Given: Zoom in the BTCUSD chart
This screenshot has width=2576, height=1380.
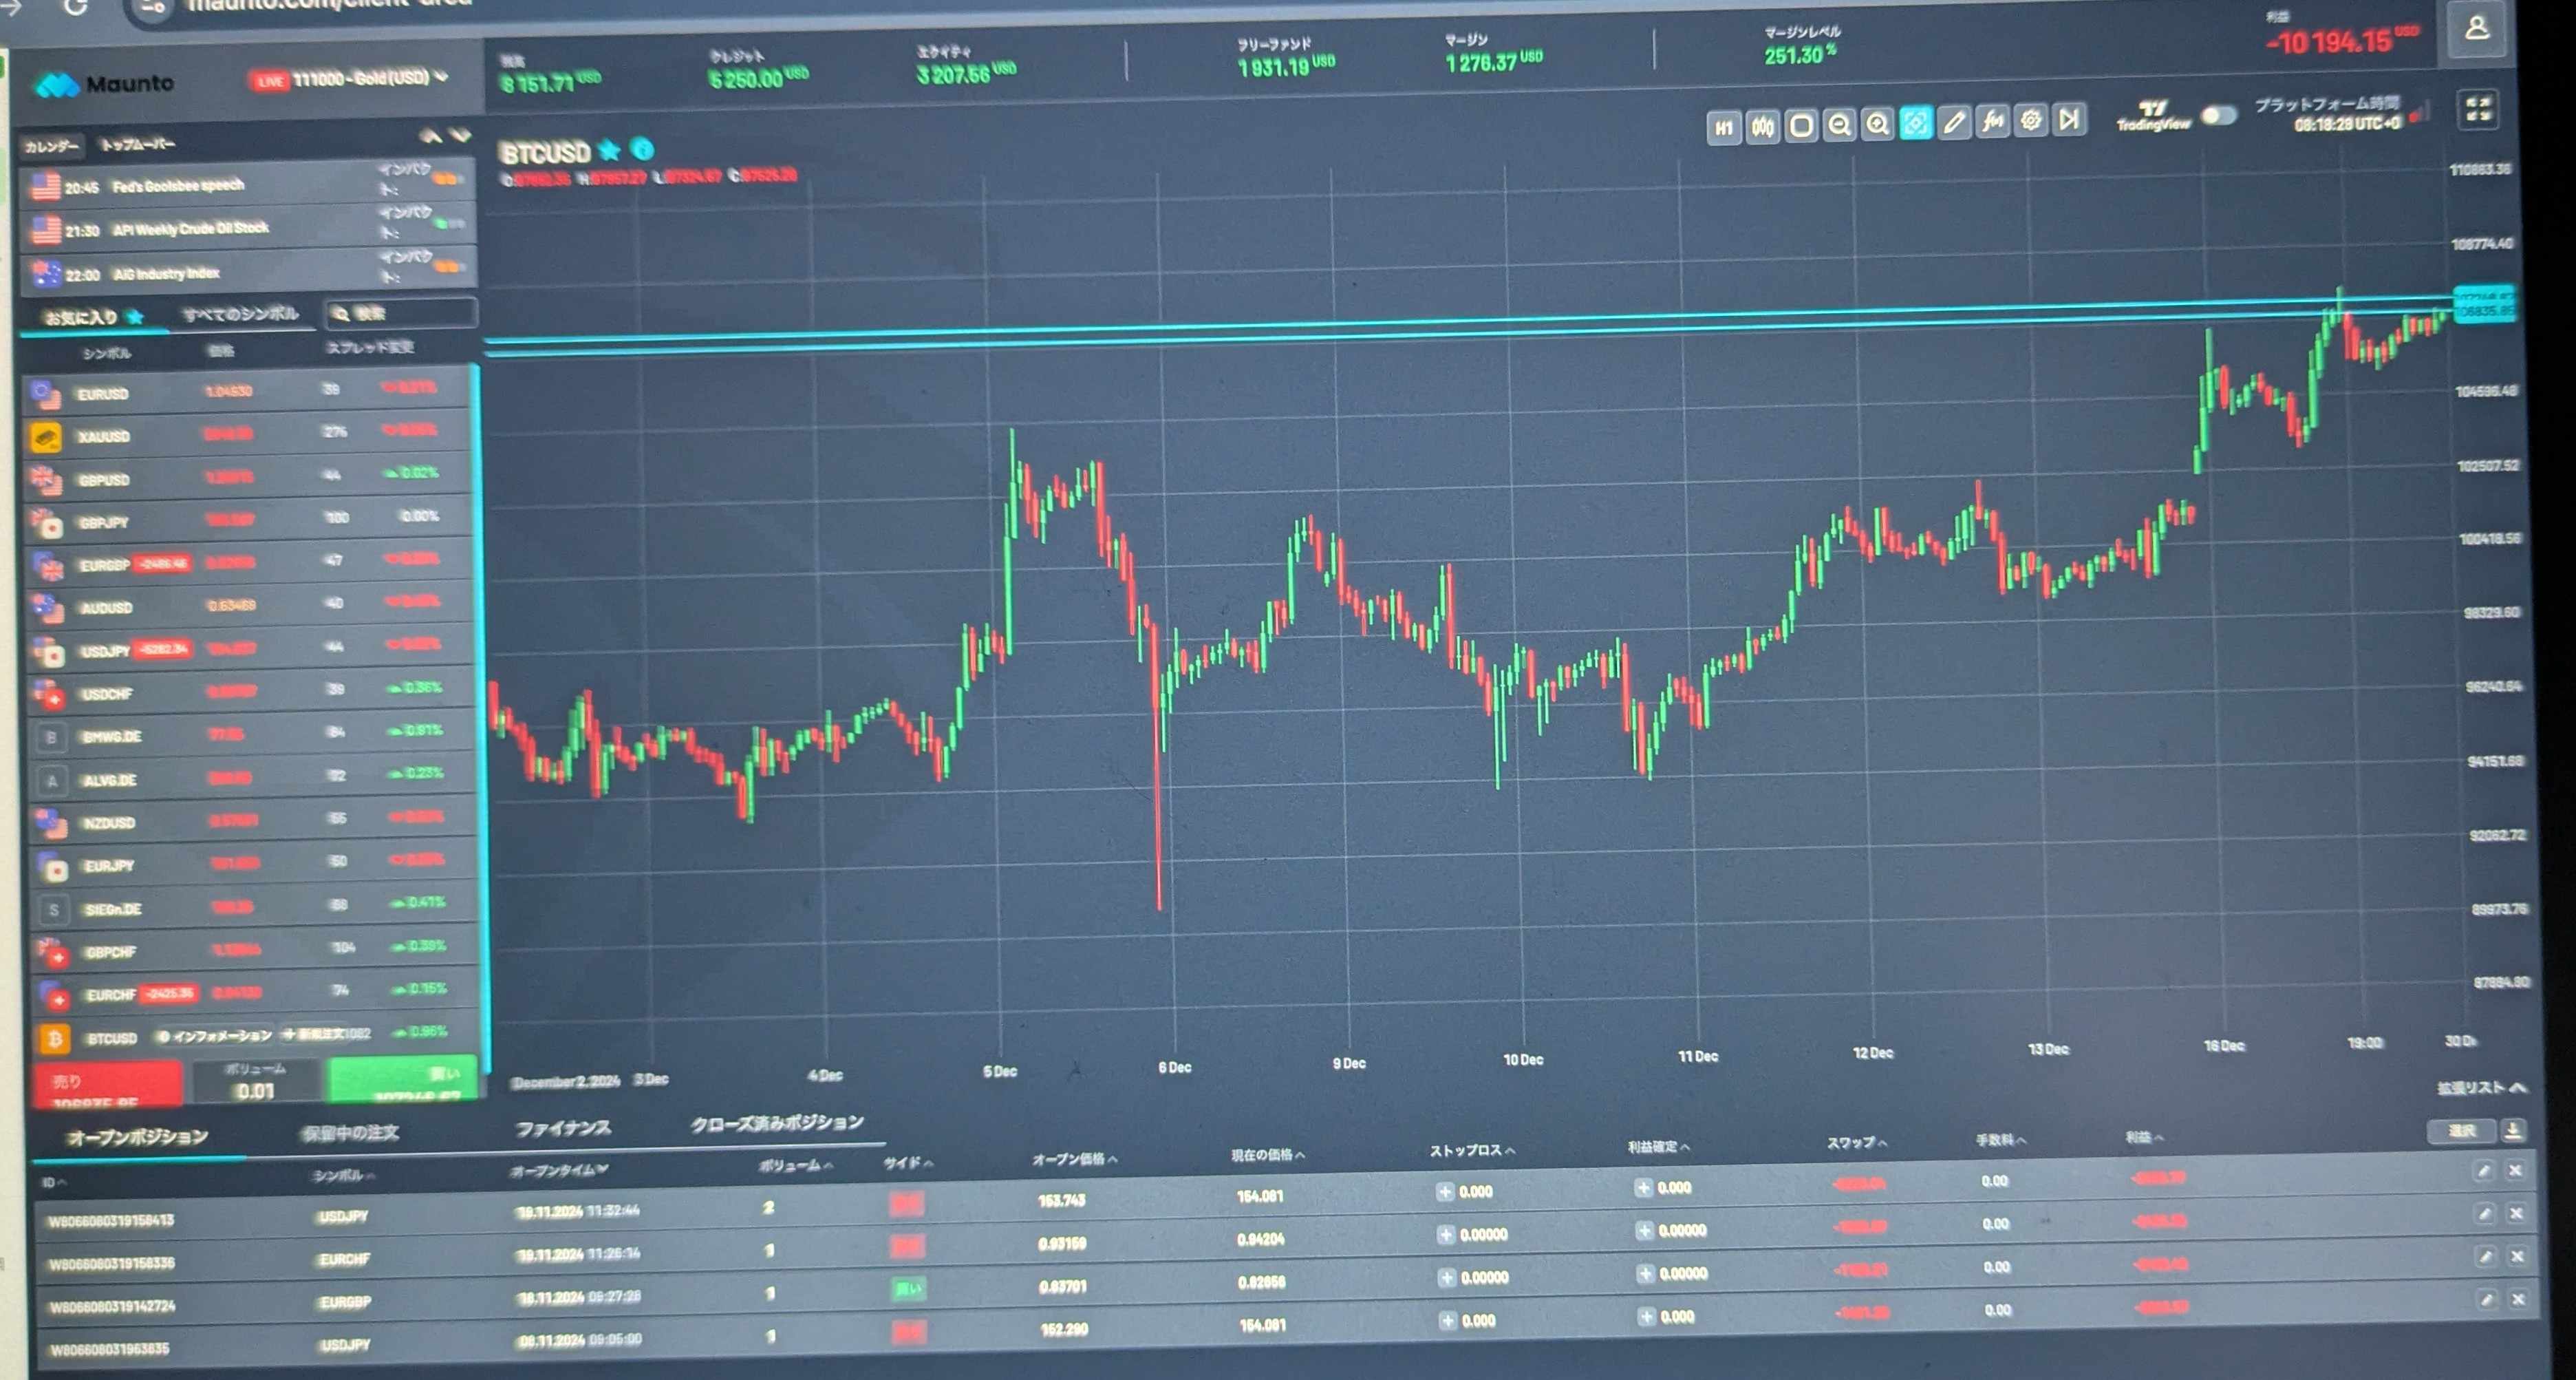Looking at the screenshot, I should (1877, 125).
